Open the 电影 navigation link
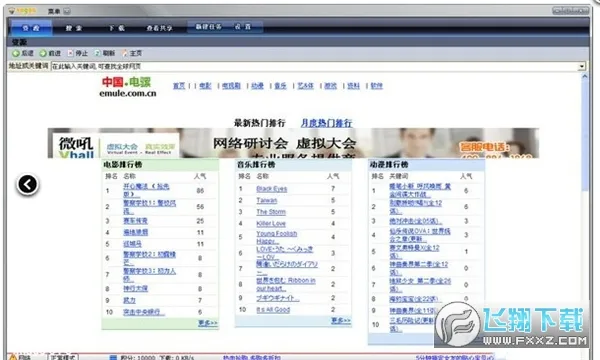The height and width of the screenshot is (360, 600). (x=205, y=86)
